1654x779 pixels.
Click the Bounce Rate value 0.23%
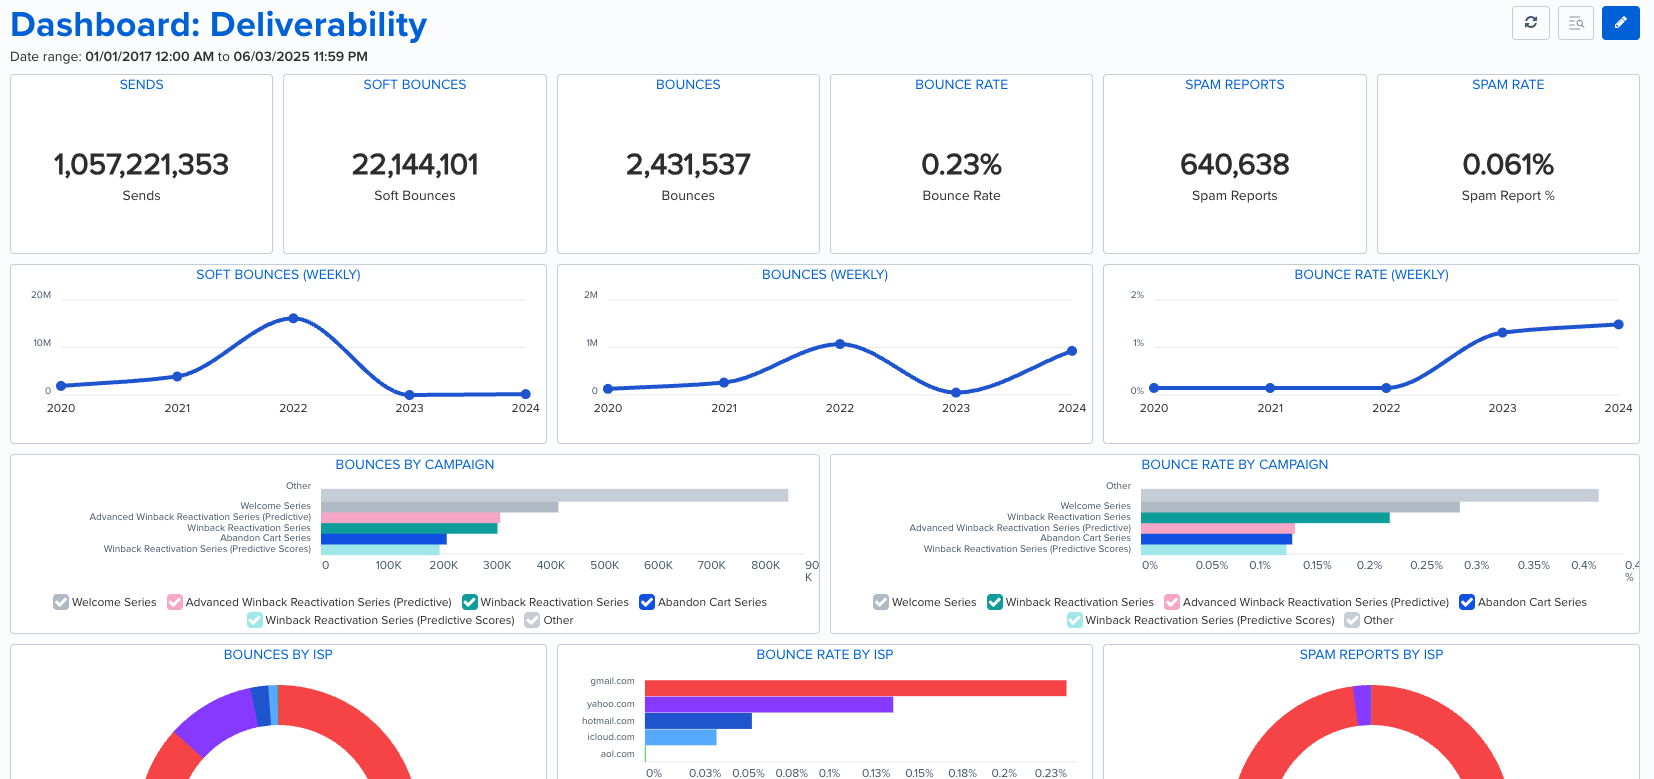pyautogui.click(x=961, y=164)
